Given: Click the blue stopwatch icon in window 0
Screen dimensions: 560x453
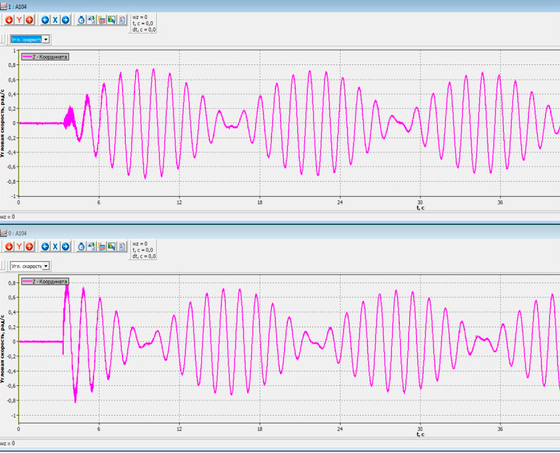Looking at the screenshot, I should click(81, 247).
